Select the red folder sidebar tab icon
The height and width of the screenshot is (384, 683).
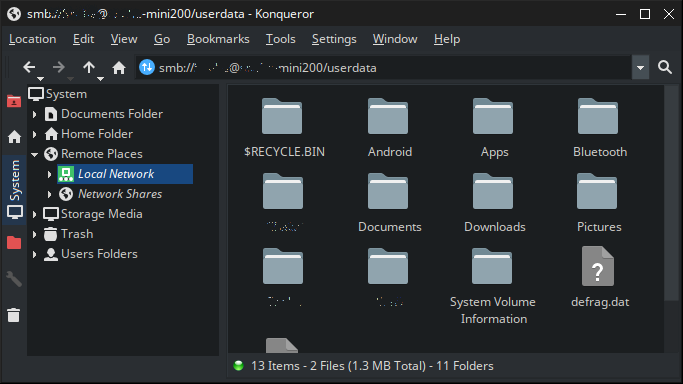[x=14, y=243]
